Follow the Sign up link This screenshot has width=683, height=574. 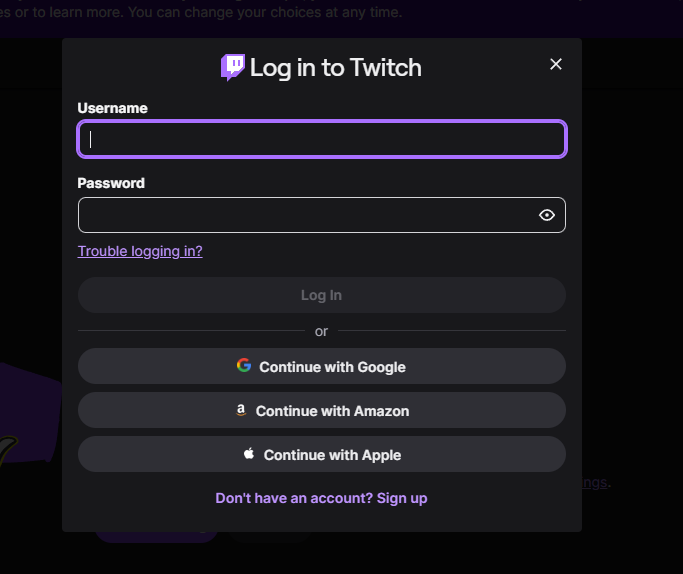(x=402, y=498)
